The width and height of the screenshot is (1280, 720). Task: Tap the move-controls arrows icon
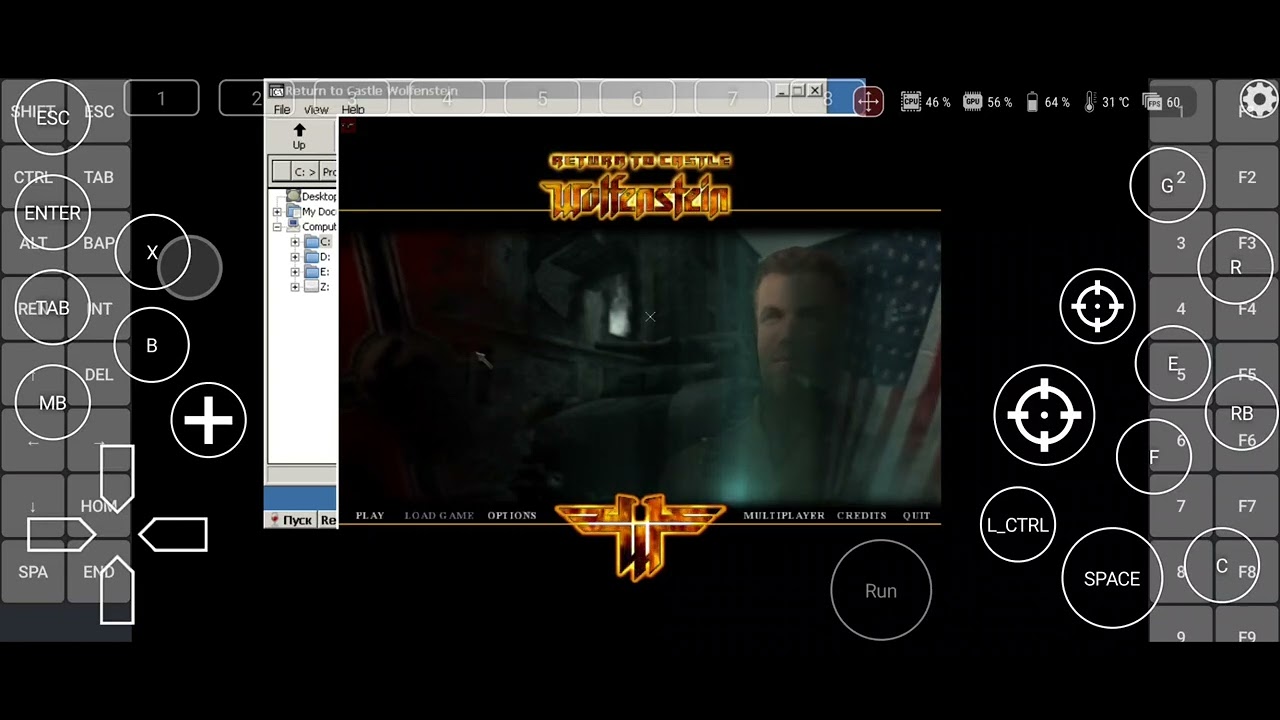pyautogui.click(x=868, y=101)
